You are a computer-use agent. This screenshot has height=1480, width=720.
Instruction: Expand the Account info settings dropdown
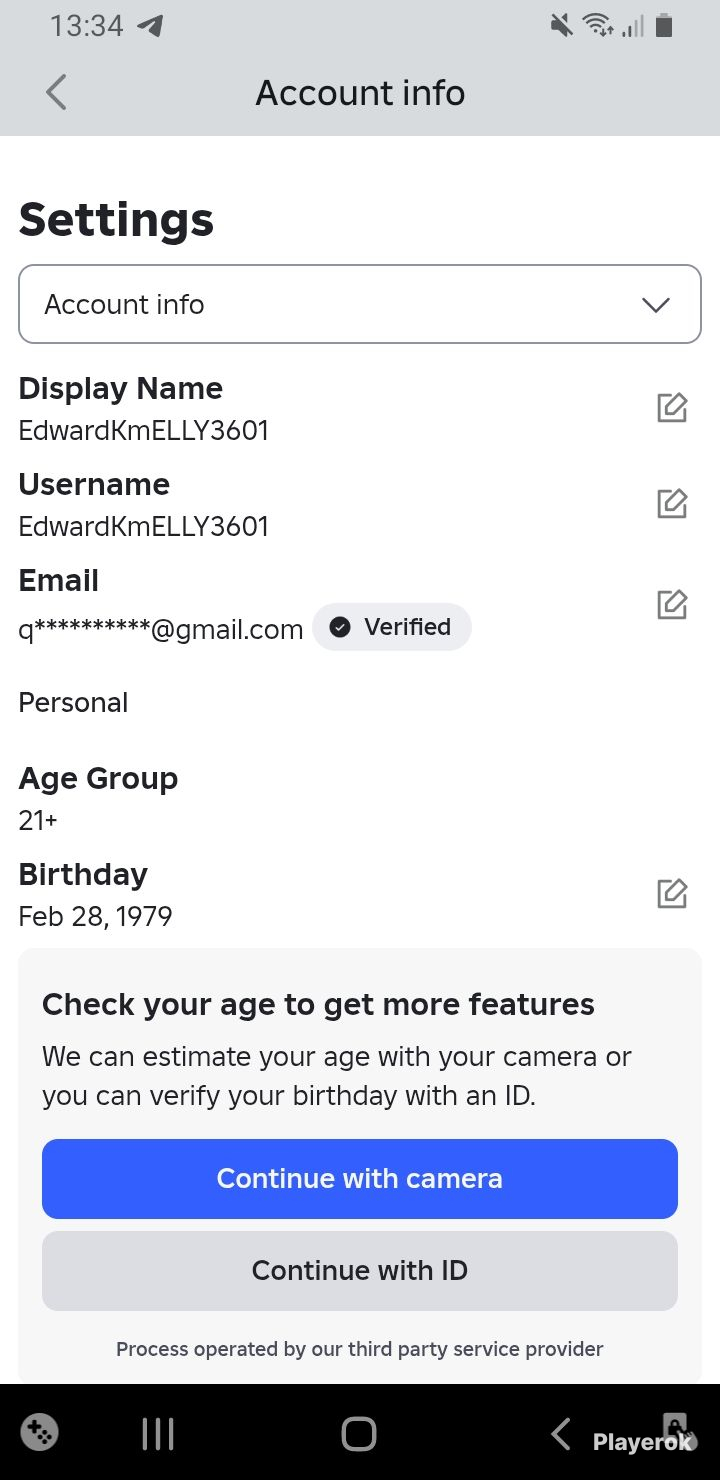click(x=360, y=304)
